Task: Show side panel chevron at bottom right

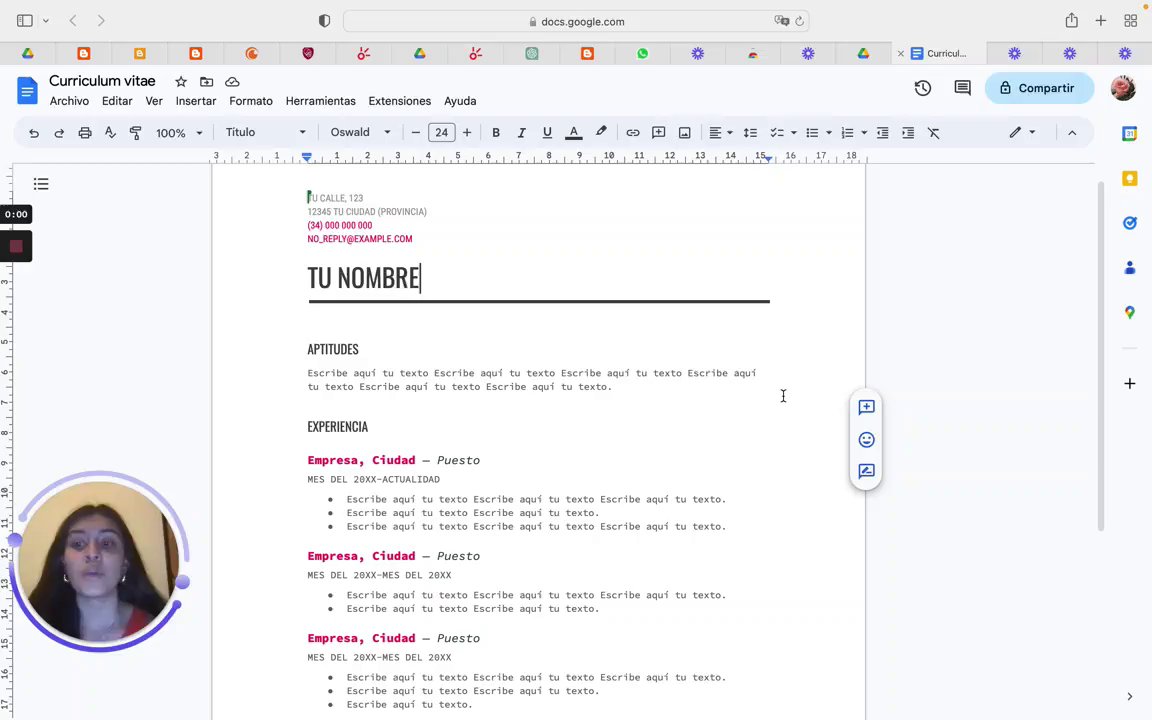Action: point(1130,696)
